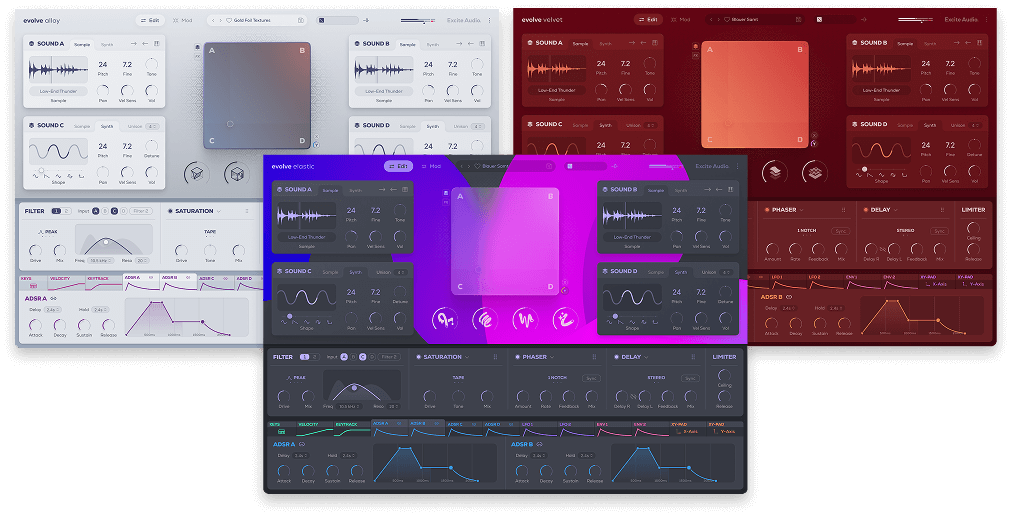The image size is (1012, 516).
Task: Click Sound A right arrow in elastic
Action: click(382, 189)
